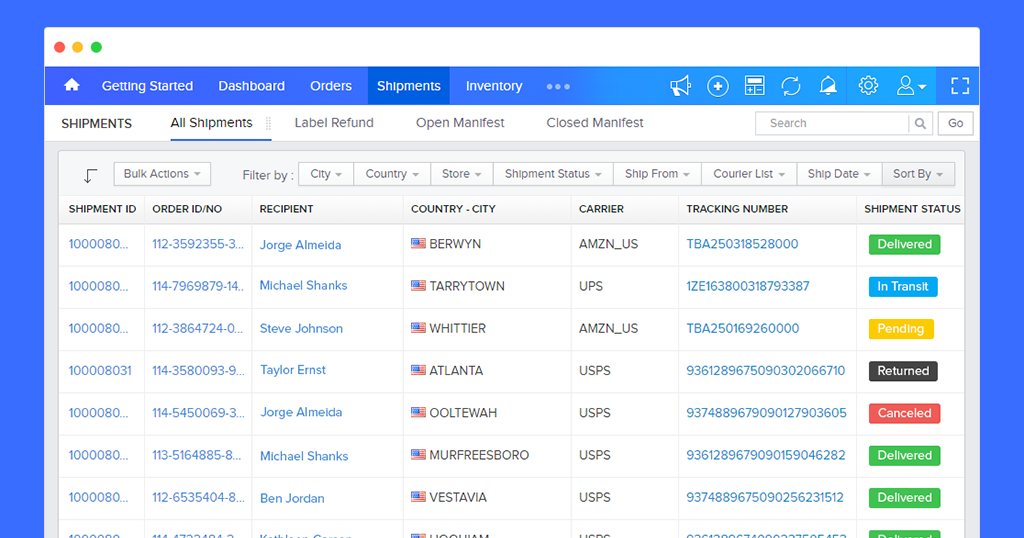This screenshot has width=1024, height=538.
Task: Open the settings gear icon
Action: [x=868, y=86]
